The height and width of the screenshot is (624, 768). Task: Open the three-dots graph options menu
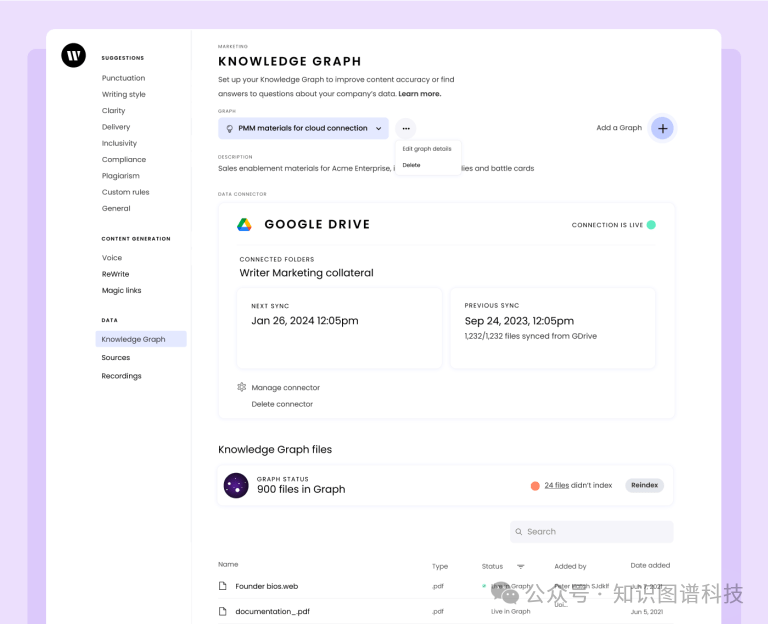406,128
